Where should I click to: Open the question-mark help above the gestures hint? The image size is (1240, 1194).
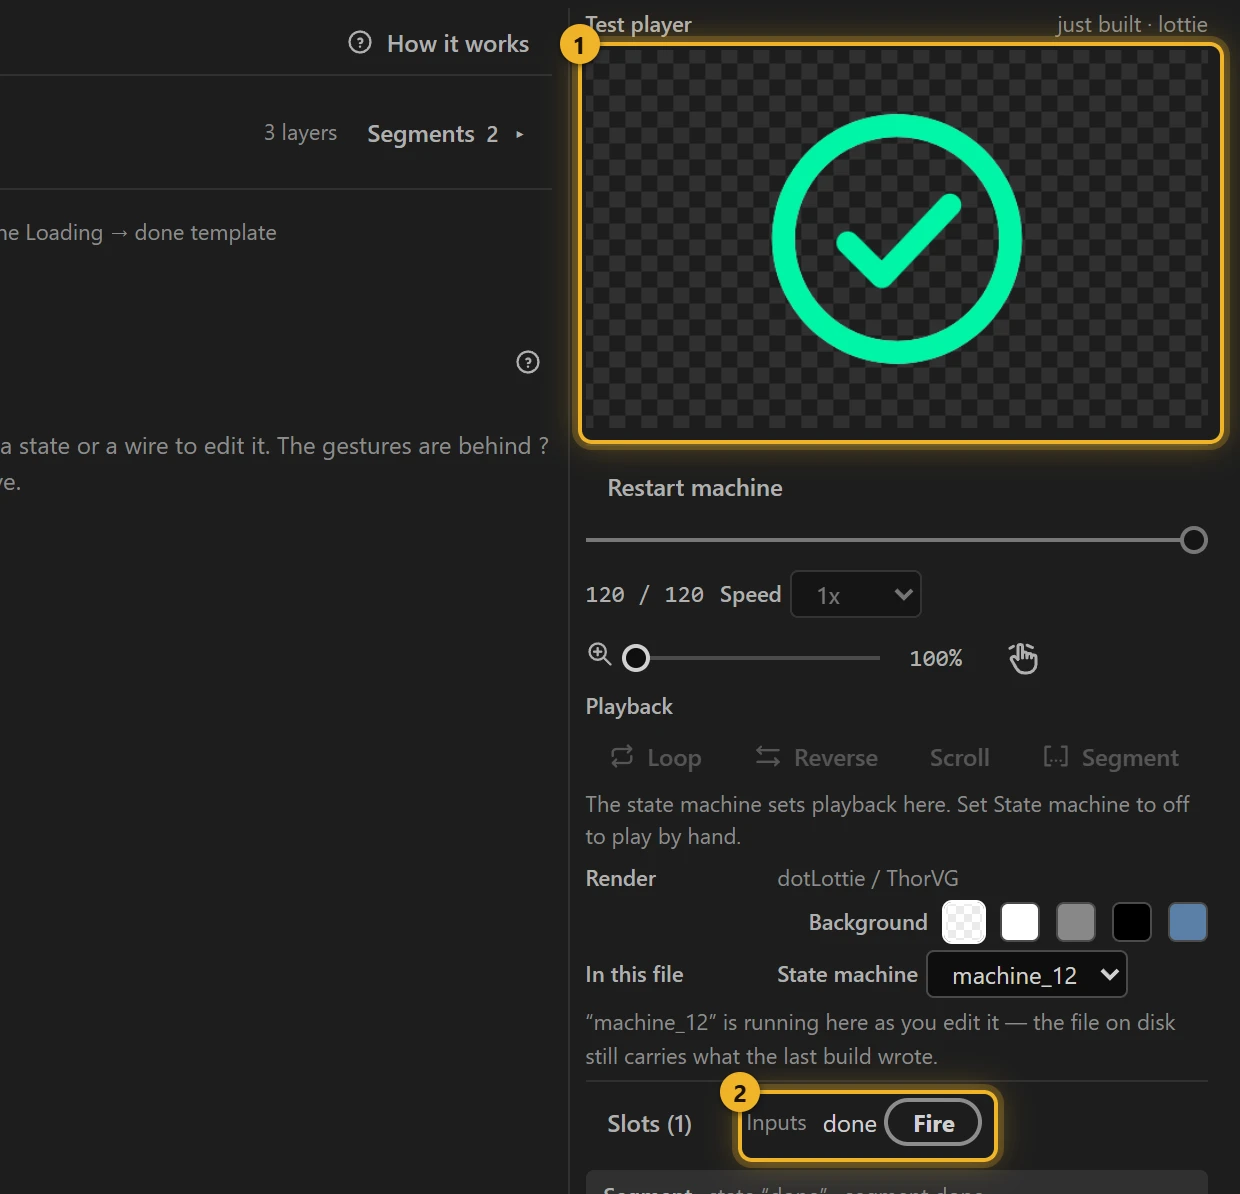click(x=528, y=362)
